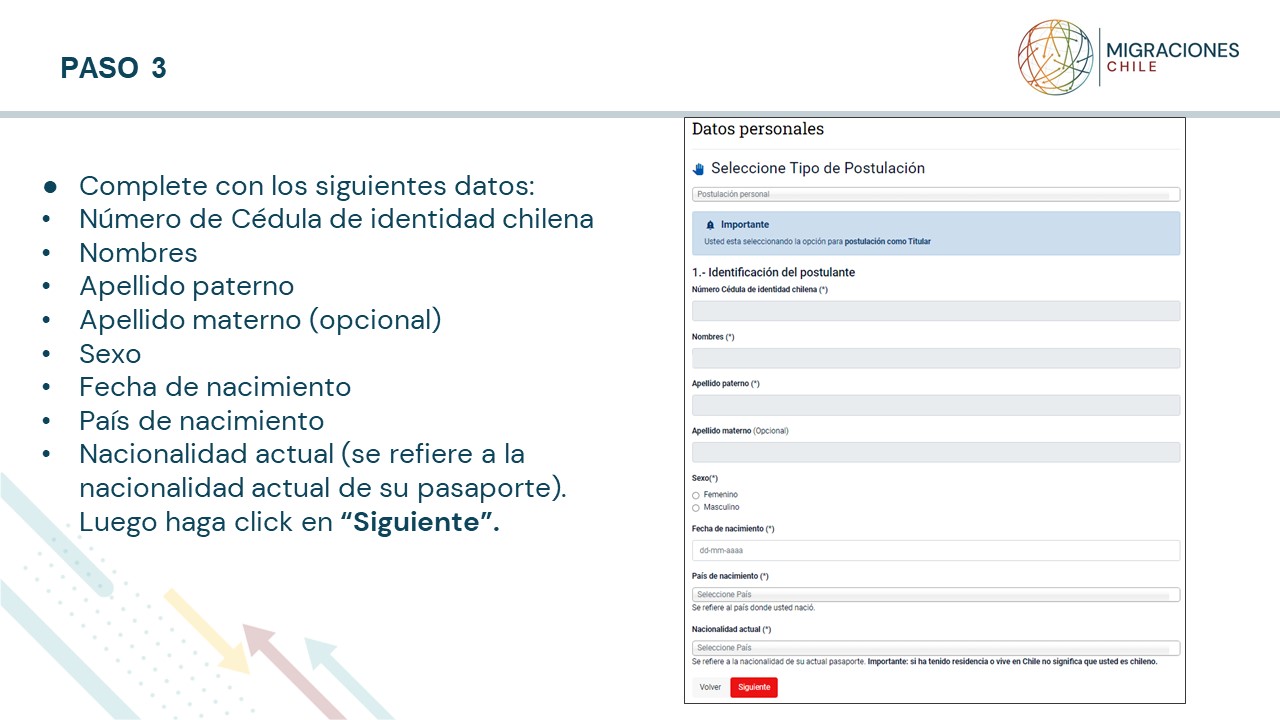Viewport: 1280px width, 720px height.
Task: Click the '1.- Identificación del postulante' heading
Action: coord(773,272)
